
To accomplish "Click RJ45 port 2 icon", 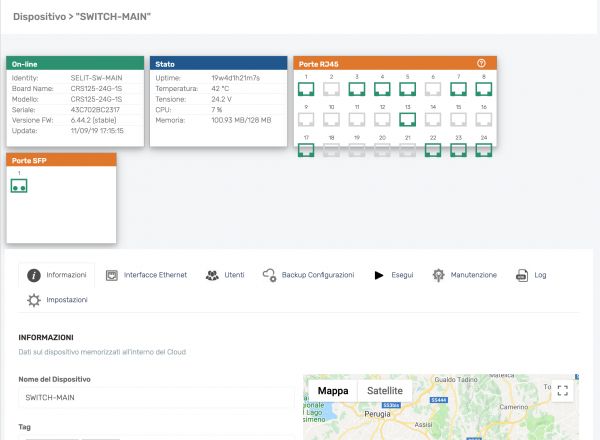I will 331,89.
